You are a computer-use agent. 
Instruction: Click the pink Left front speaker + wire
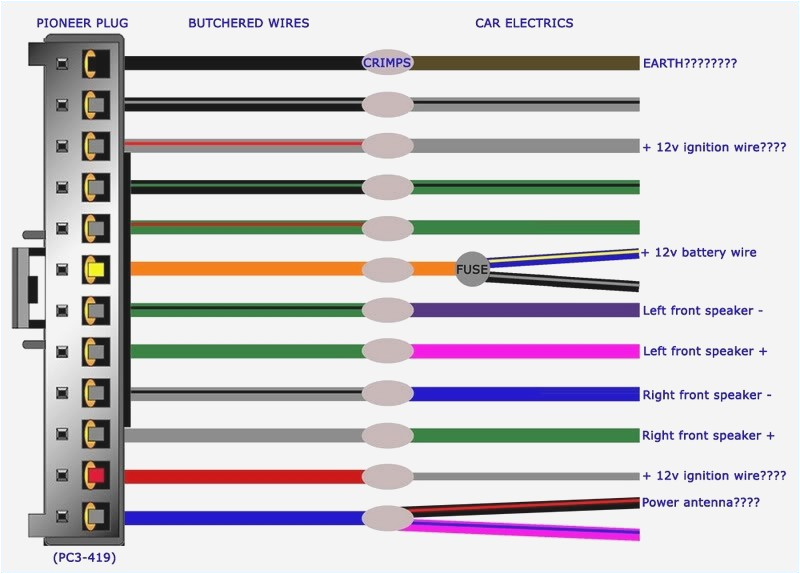526,351
